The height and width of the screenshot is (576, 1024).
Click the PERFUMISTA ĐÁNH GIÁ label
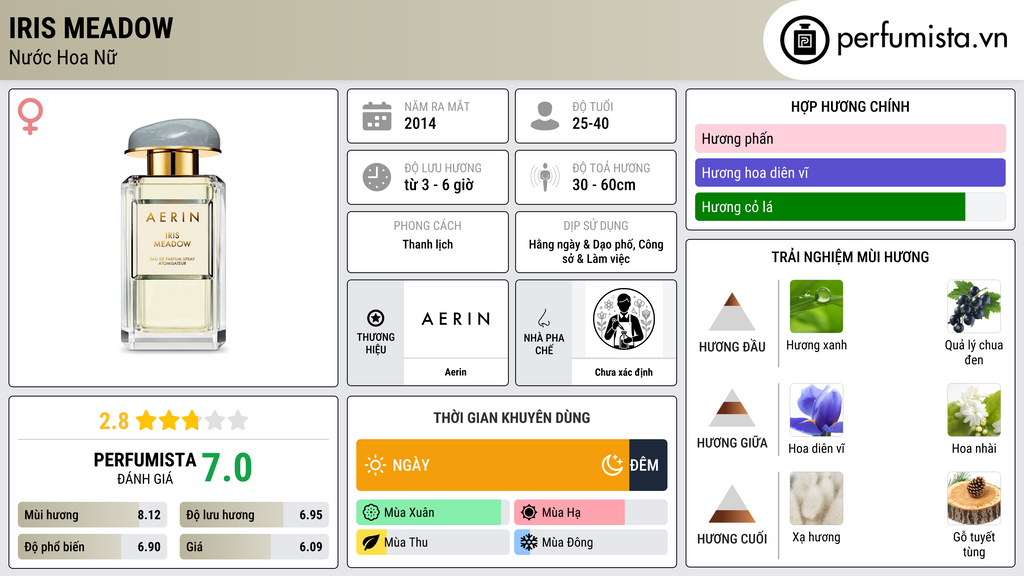(x=144, y=468)
